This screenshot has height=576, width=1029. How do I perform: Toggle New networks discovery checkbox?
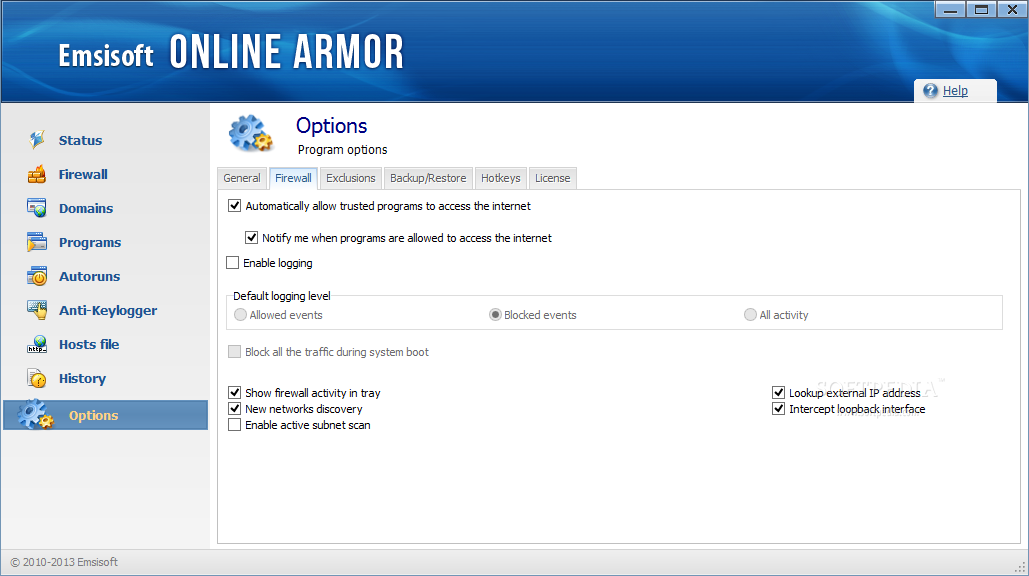[x=234, y=409]
